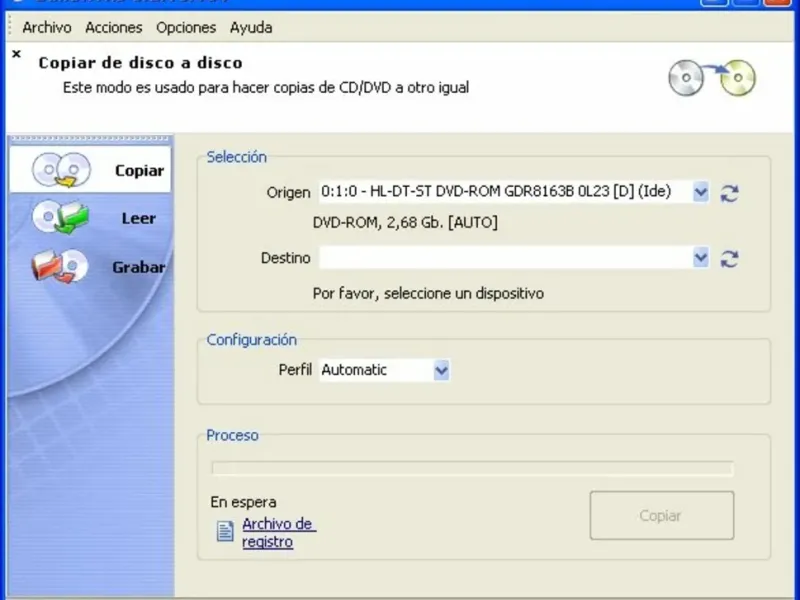Click the Proceso group label
This screenshot has width=800, height=600.
point(232,435)
